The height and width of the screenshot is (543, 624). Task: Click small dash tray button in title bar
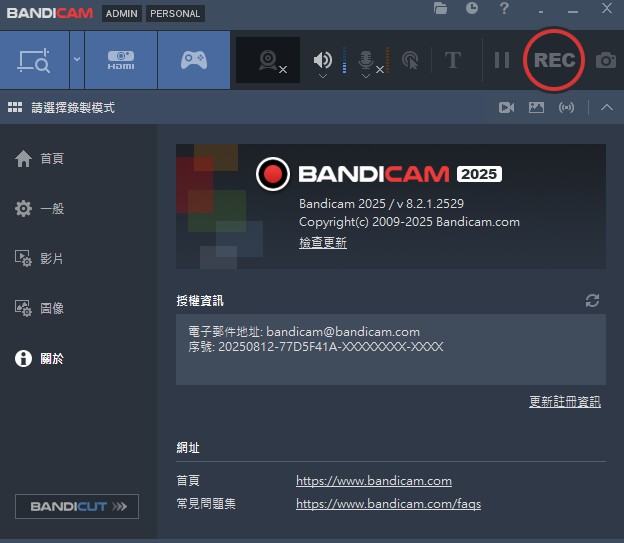click(540, 12)
